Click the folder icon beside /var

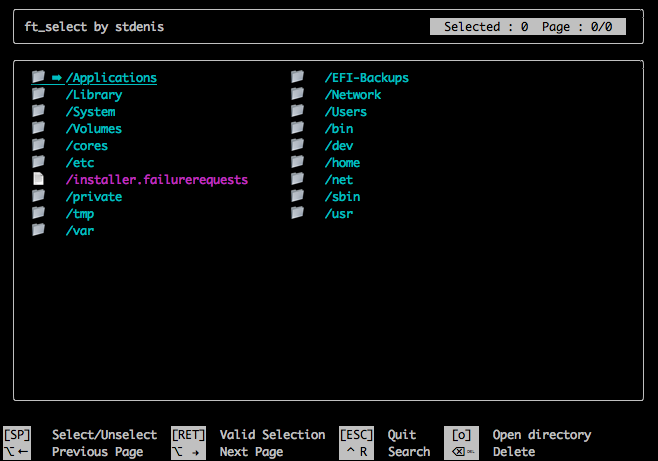38,229
